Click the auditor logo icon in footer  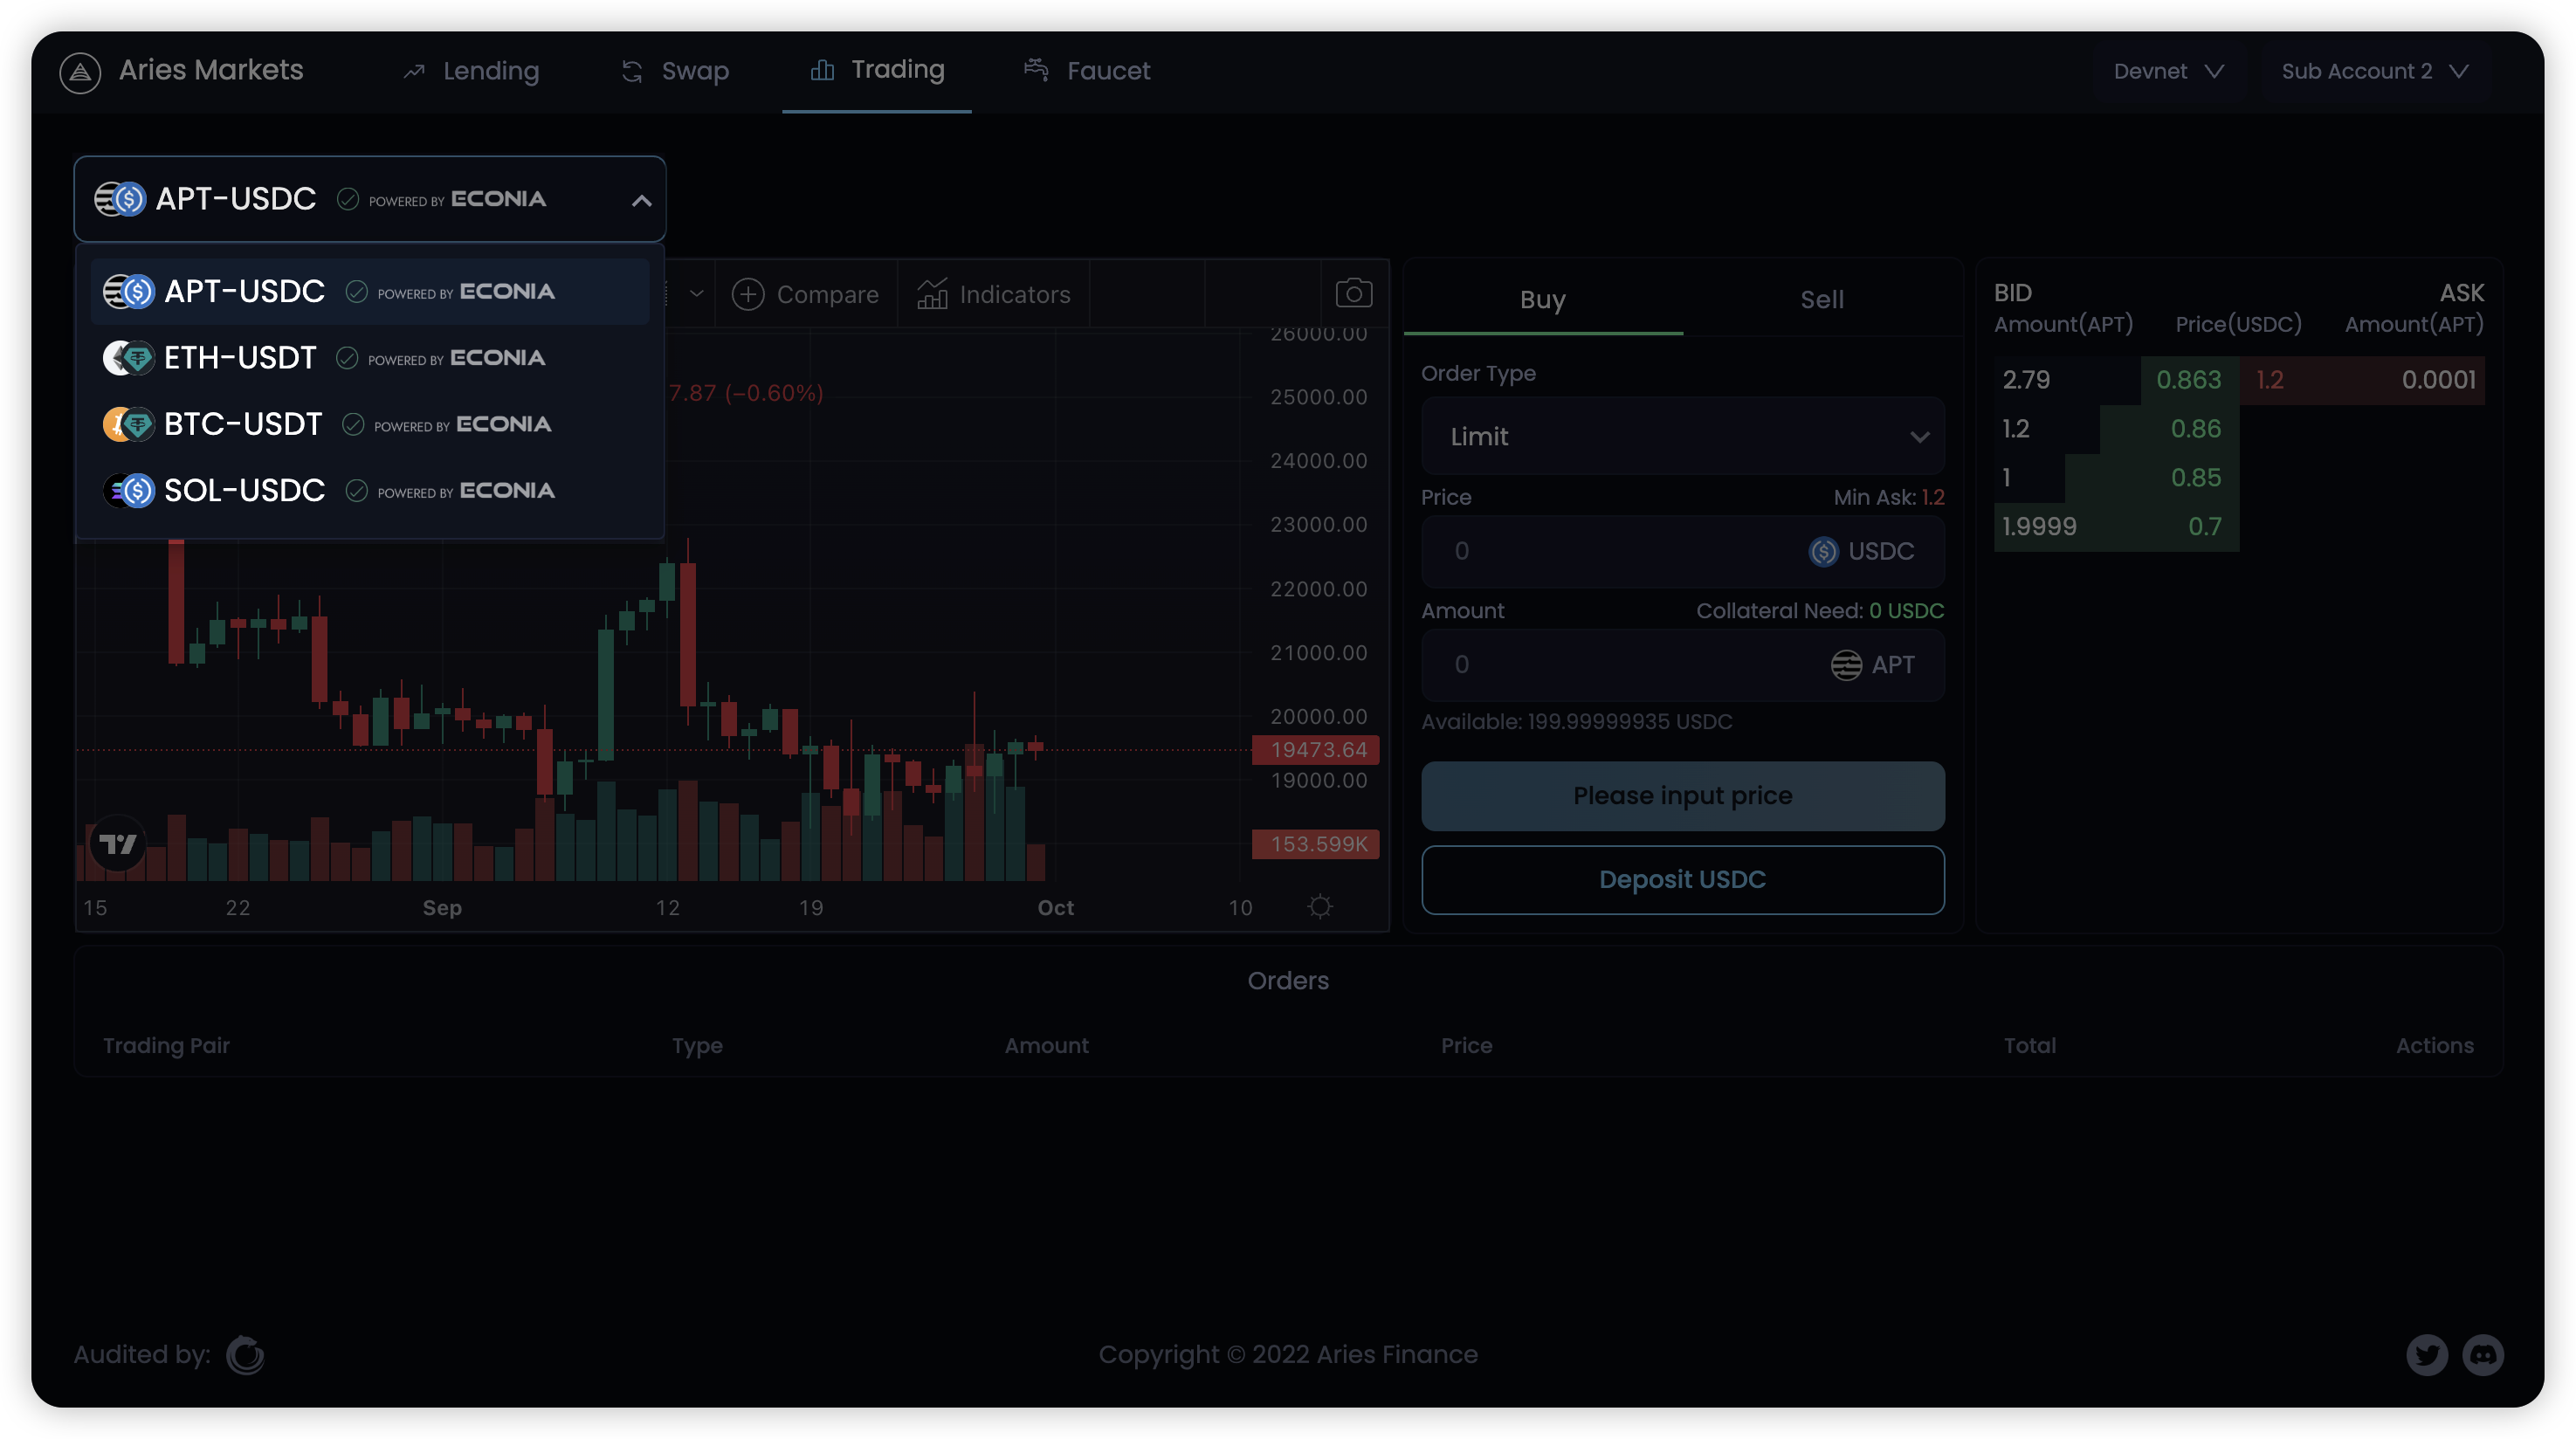pyautogui.click(x=245, y=1355)
